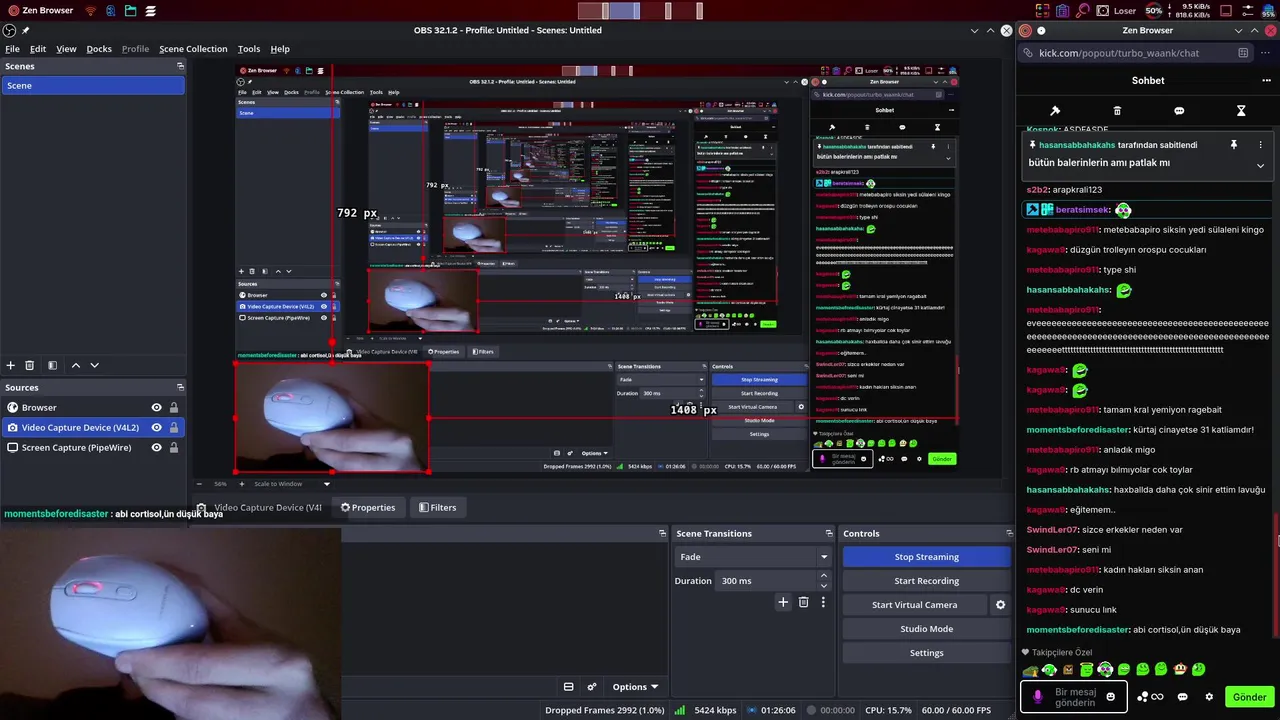Open the Tools menu
The image size is (1280, 720).
[249, 49]
